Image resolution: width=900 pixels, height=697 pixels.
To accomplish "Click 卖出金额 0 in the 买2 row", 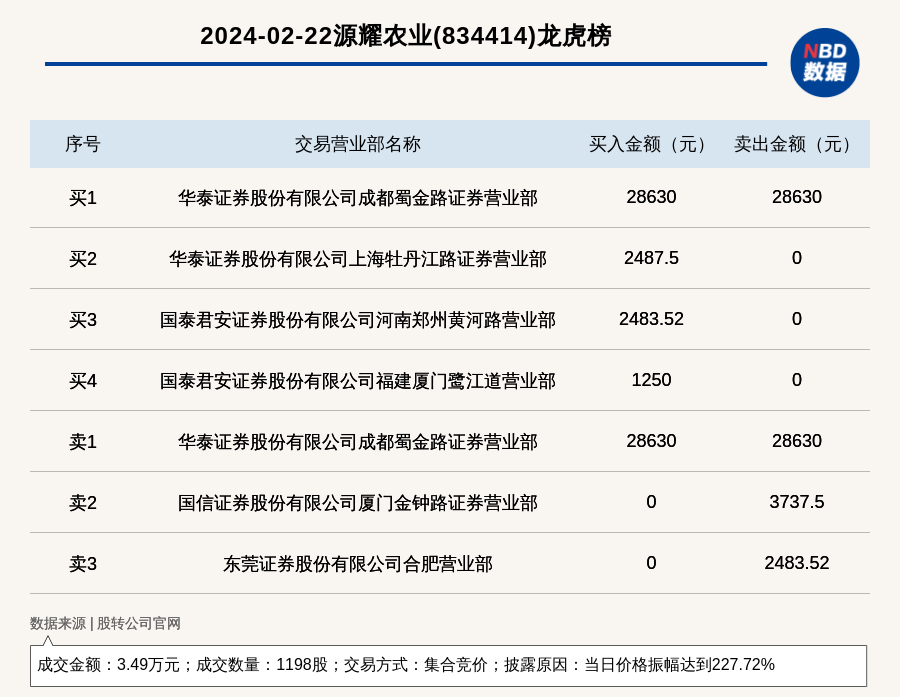I will [x=797, y=258].
